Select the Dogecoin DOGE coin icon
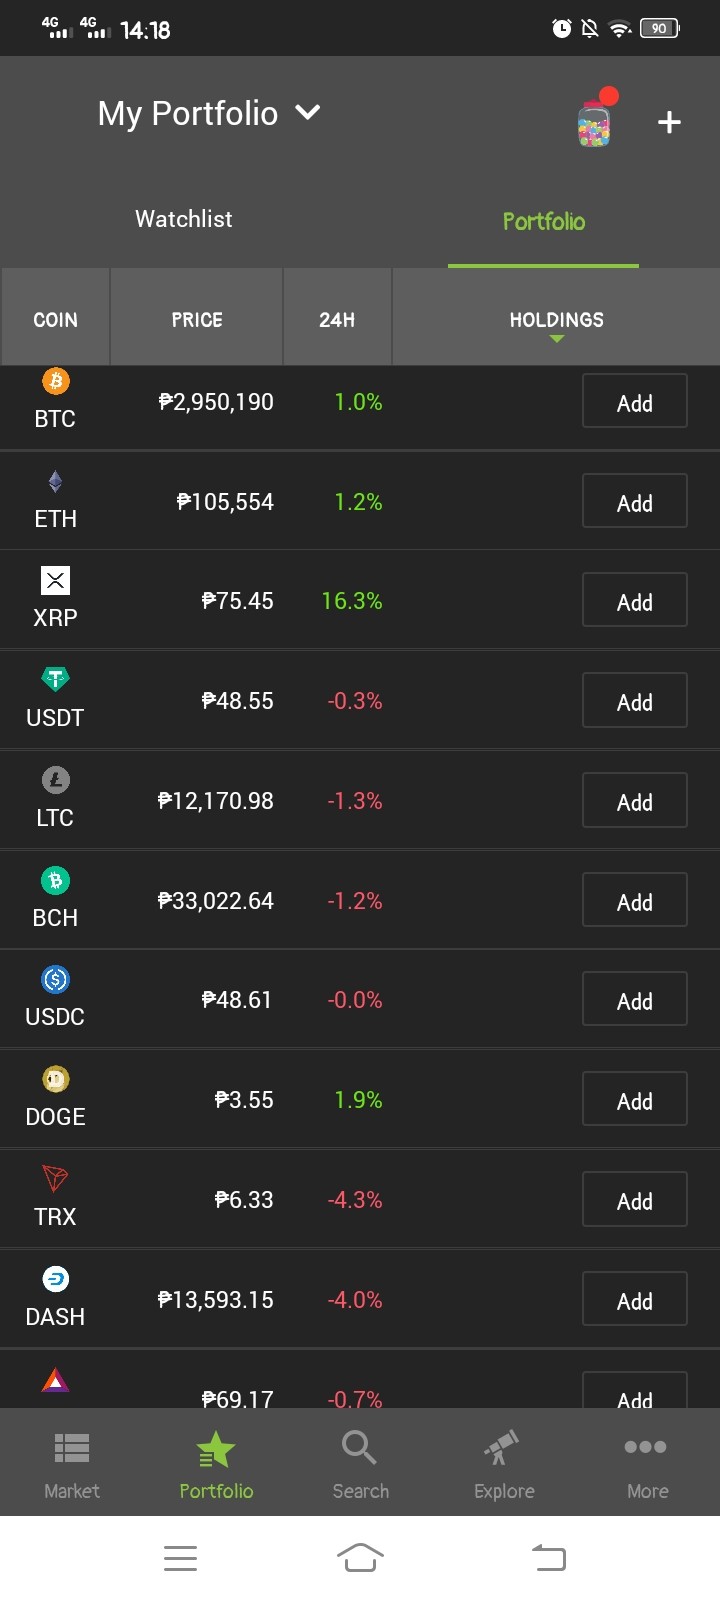This screenshot has width=720, height=1600. [56, 1080]
